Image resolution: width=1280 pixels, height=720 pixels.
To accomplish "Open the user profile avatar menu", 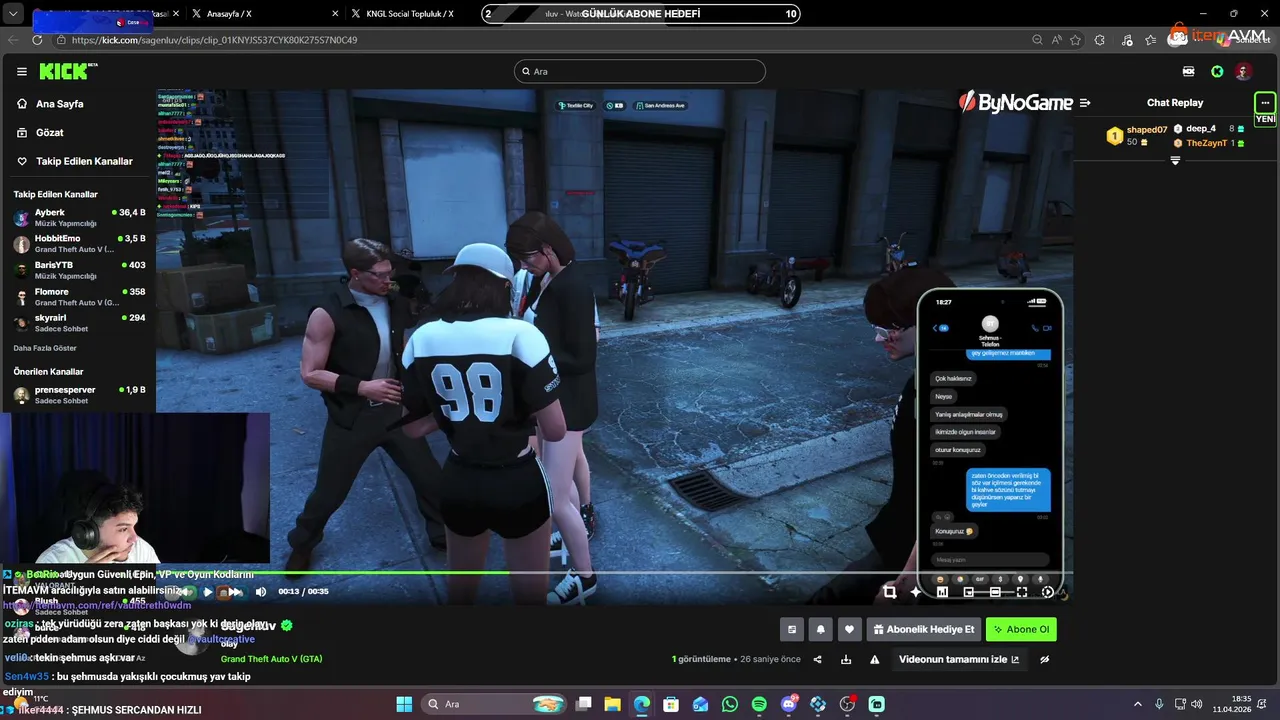I will 1243,71.
